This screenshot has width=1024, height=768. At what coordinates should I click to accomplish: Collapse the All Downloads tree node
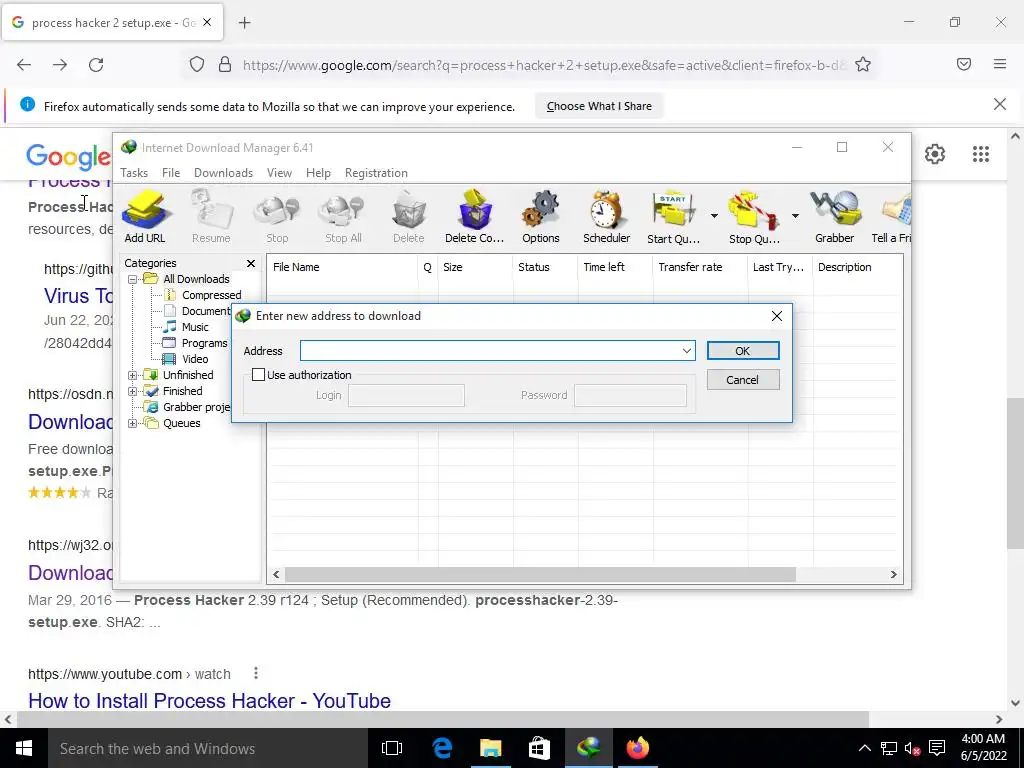click(133, 279)
